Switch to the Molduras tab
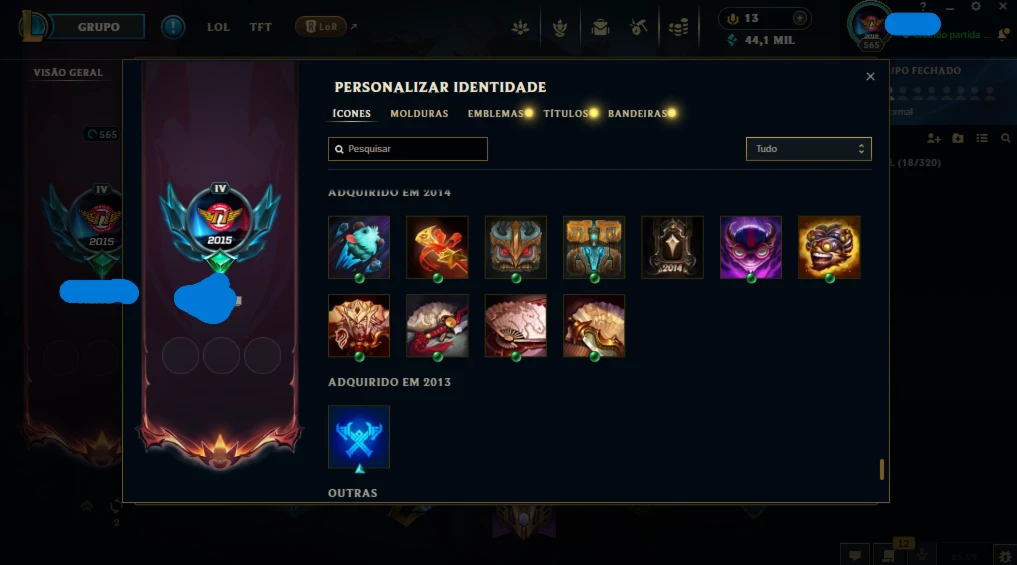This screenshot has width=1017, height=565. coord(419,114)
